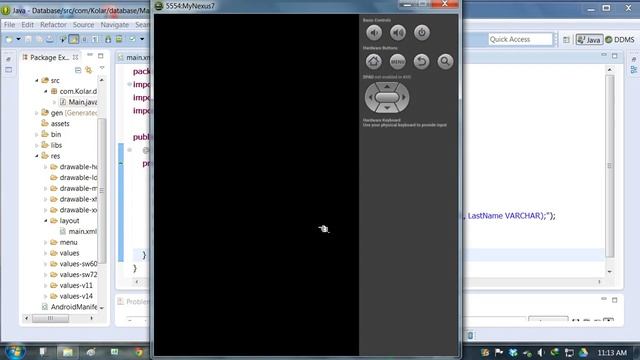Click the Package Explorer vertical scrollbar
640x360 pixels.
click(102, 191)
